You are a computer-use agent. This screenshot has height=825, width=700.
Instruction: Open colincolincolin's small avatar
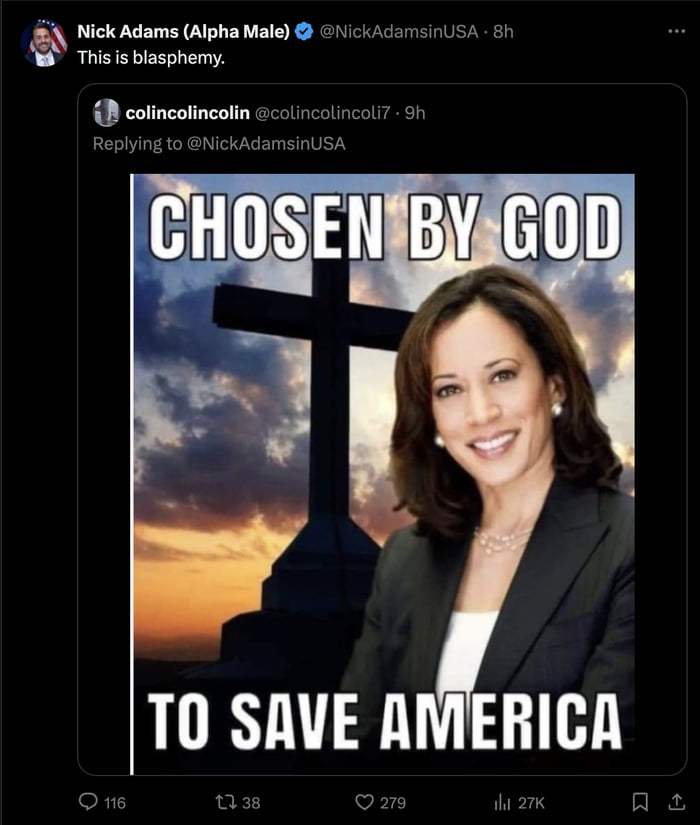pos(106,113)
